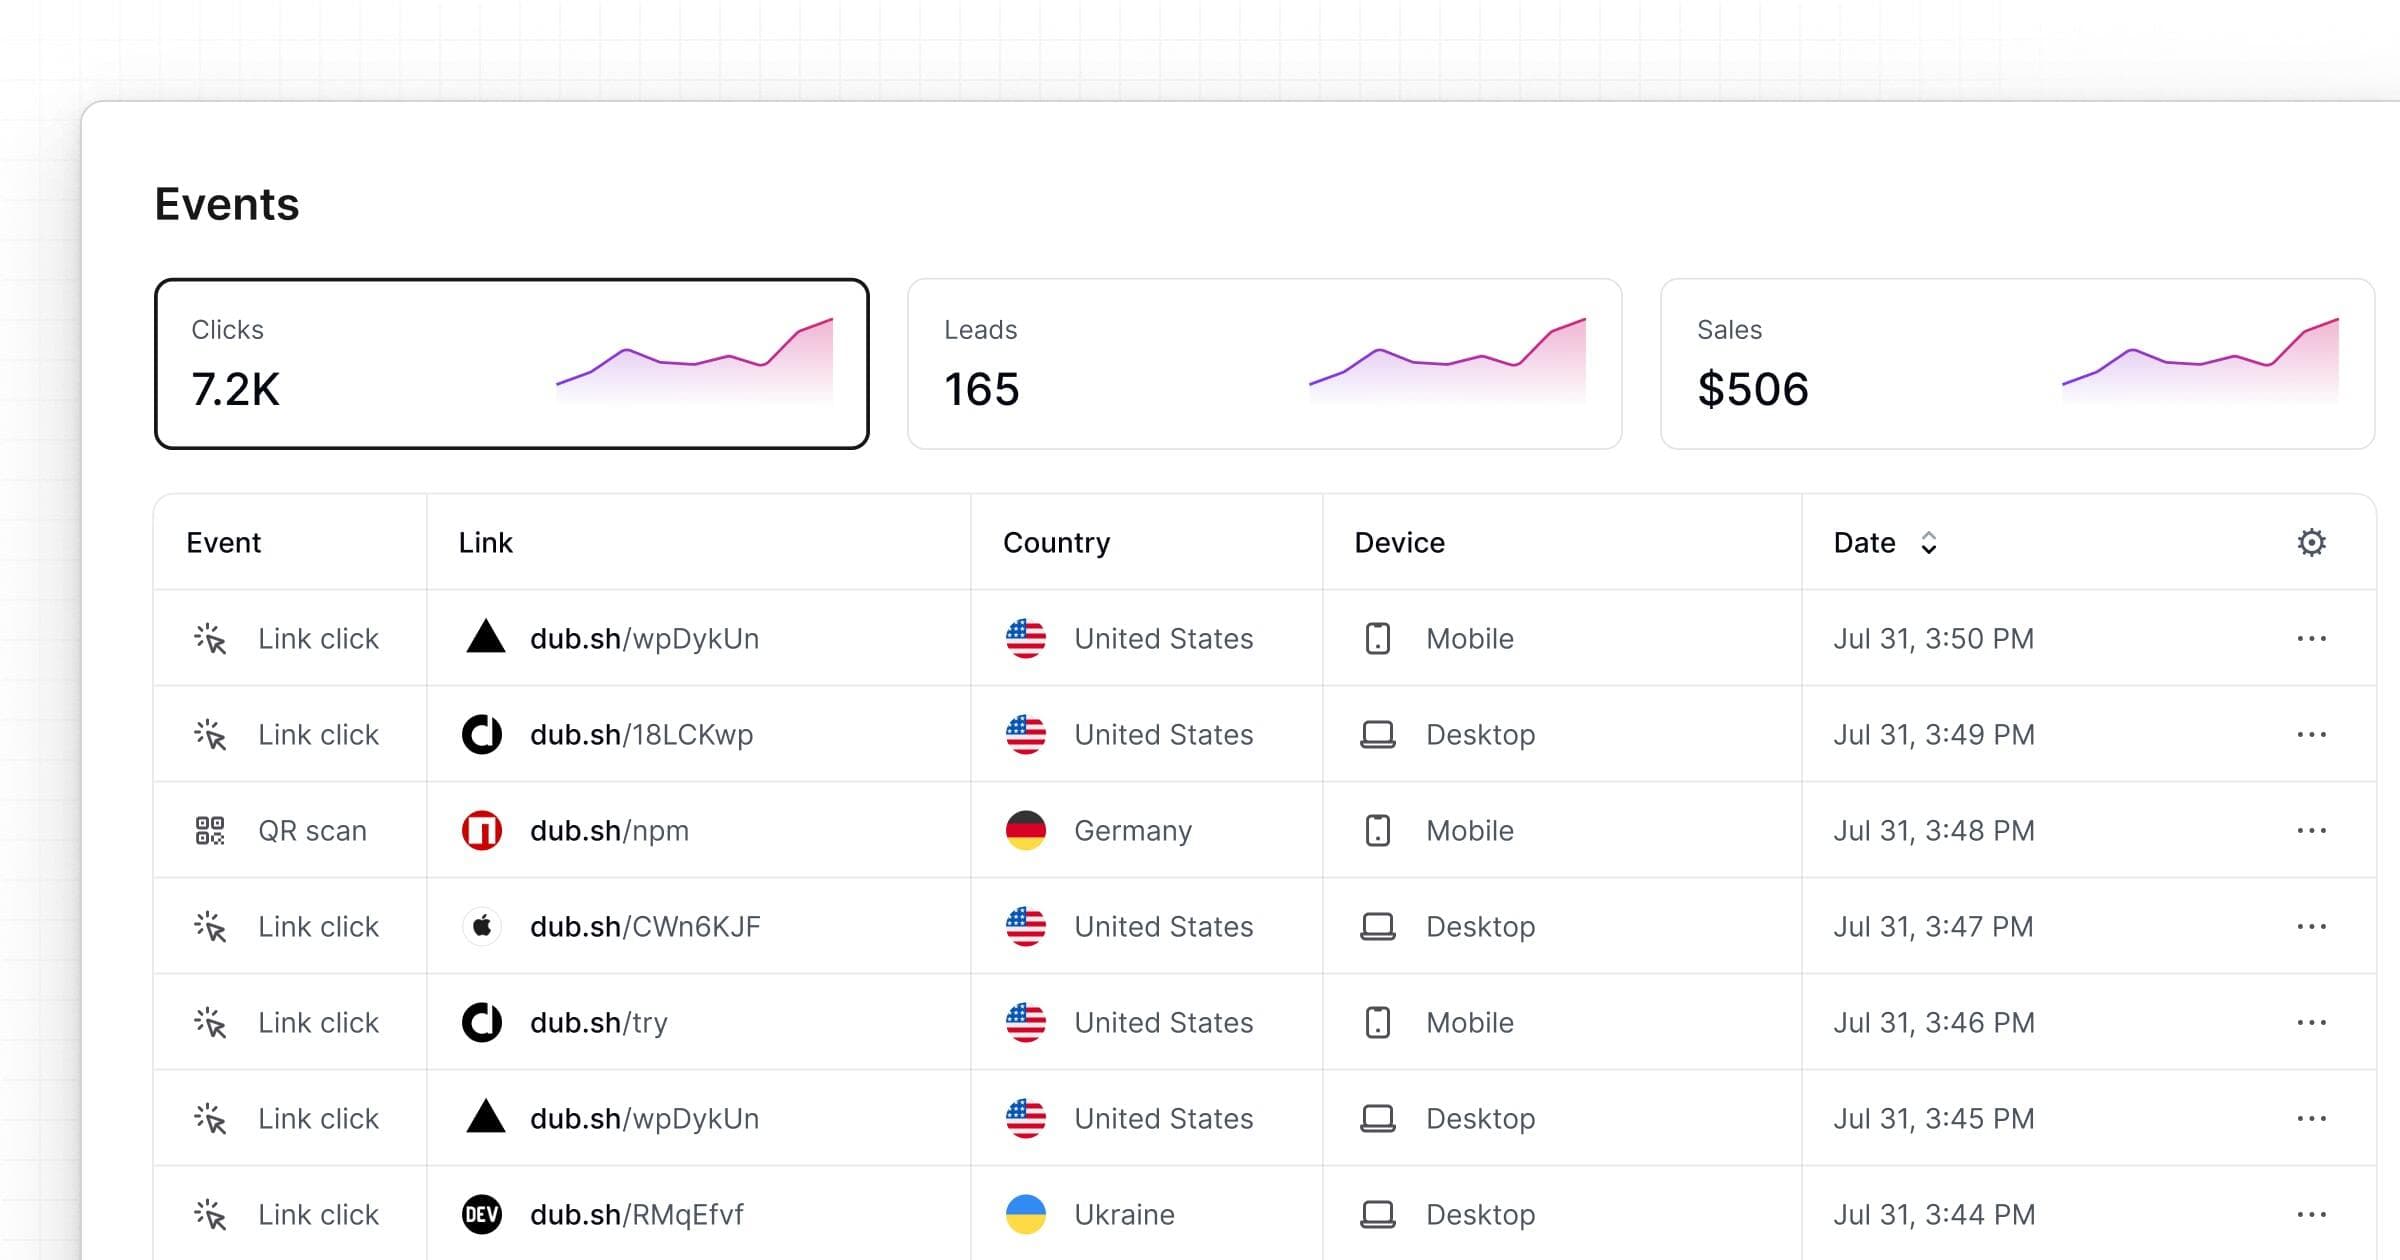Screen dimensions: 2400x1260
Task: Open the row actions menu for dub.sh/npm
Action: 2313,830
